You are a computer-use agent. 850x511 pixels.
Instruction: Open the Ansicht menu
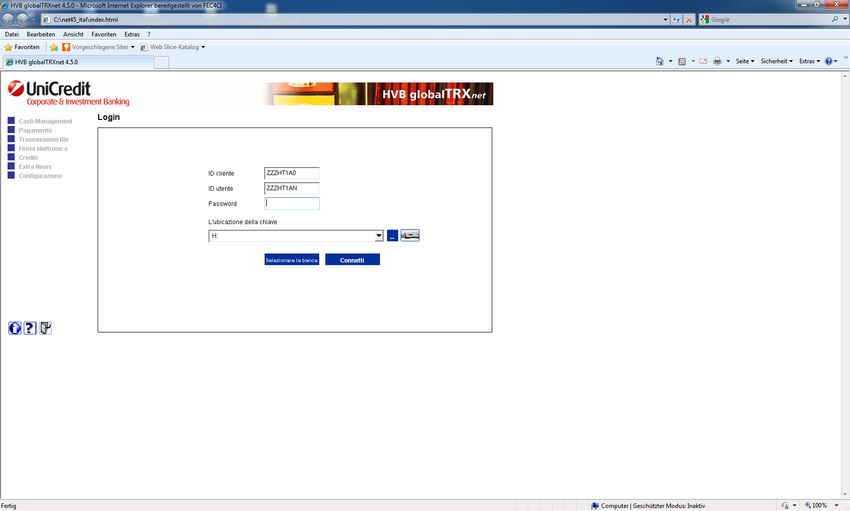click(x=73, y=34)
